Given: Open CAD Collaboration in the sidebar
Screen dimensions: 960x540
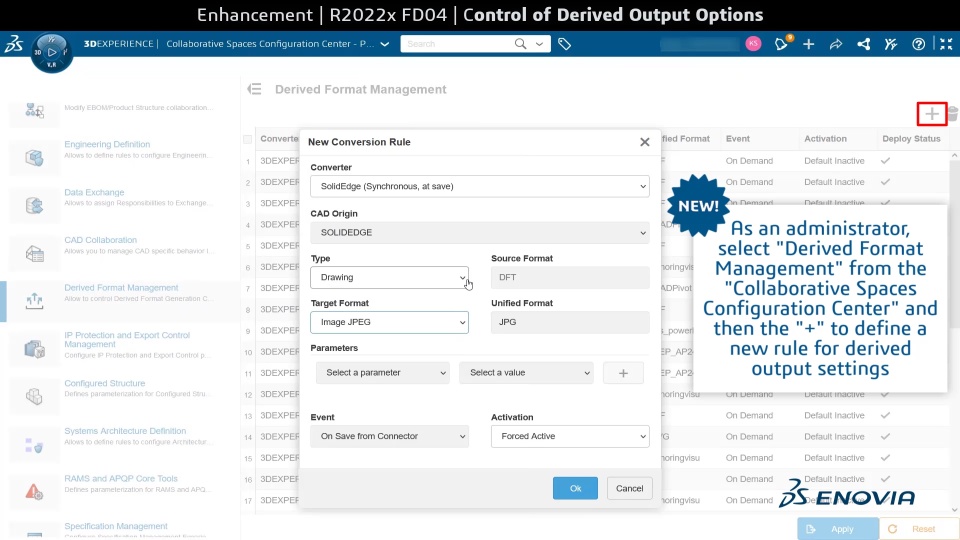Looking at the screenshot, I should [100, 240].
